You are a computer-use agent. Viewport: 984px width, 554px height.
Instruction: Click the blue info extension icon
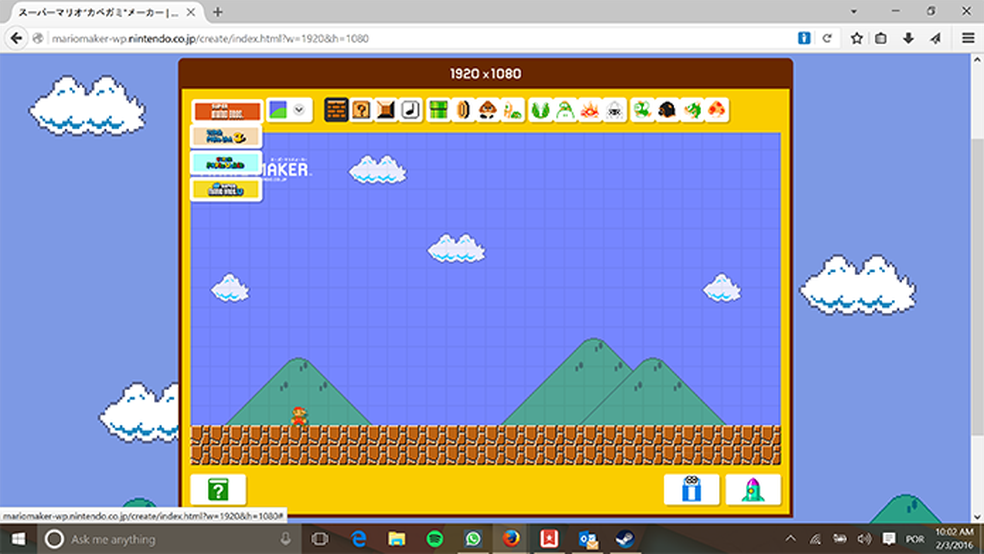click(x=804, y=38)
